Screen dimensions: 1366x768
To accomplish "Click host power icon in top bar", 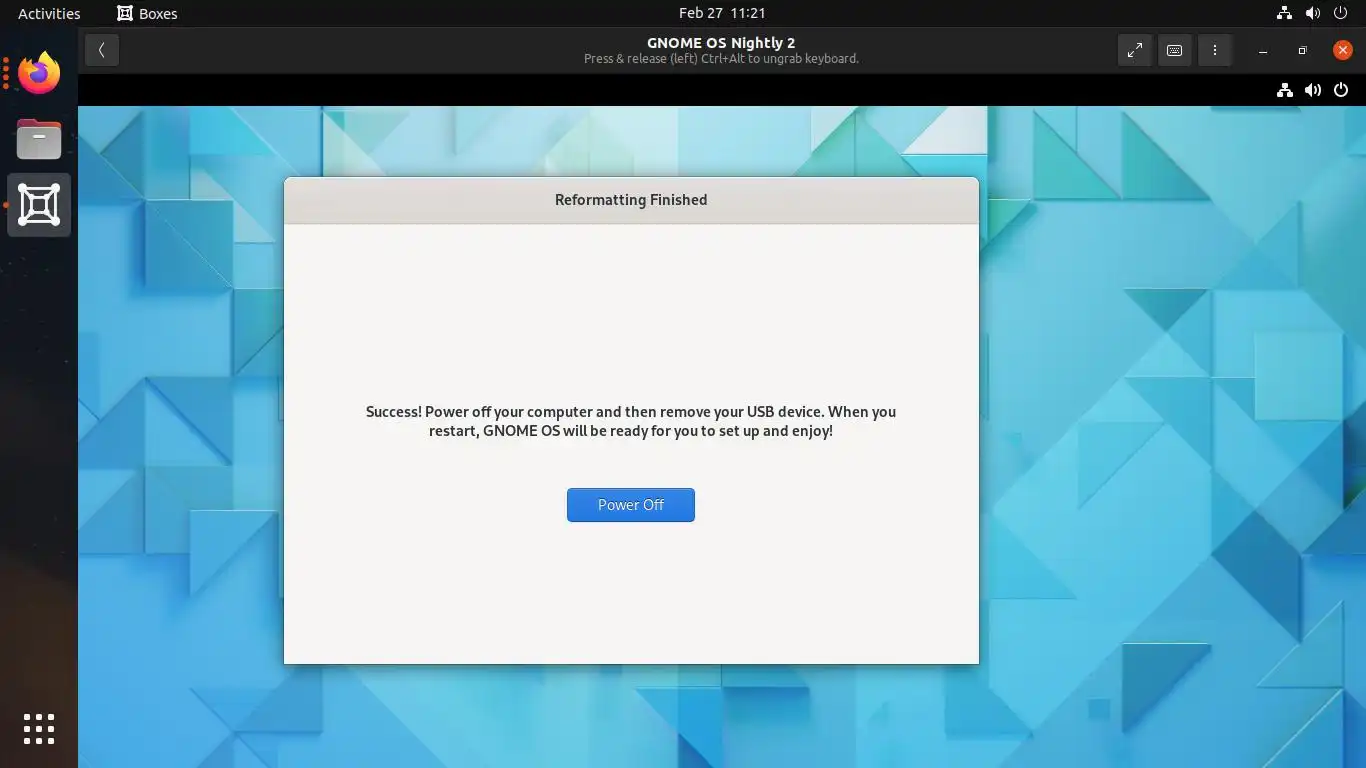I will click(x=1341, y=13).
